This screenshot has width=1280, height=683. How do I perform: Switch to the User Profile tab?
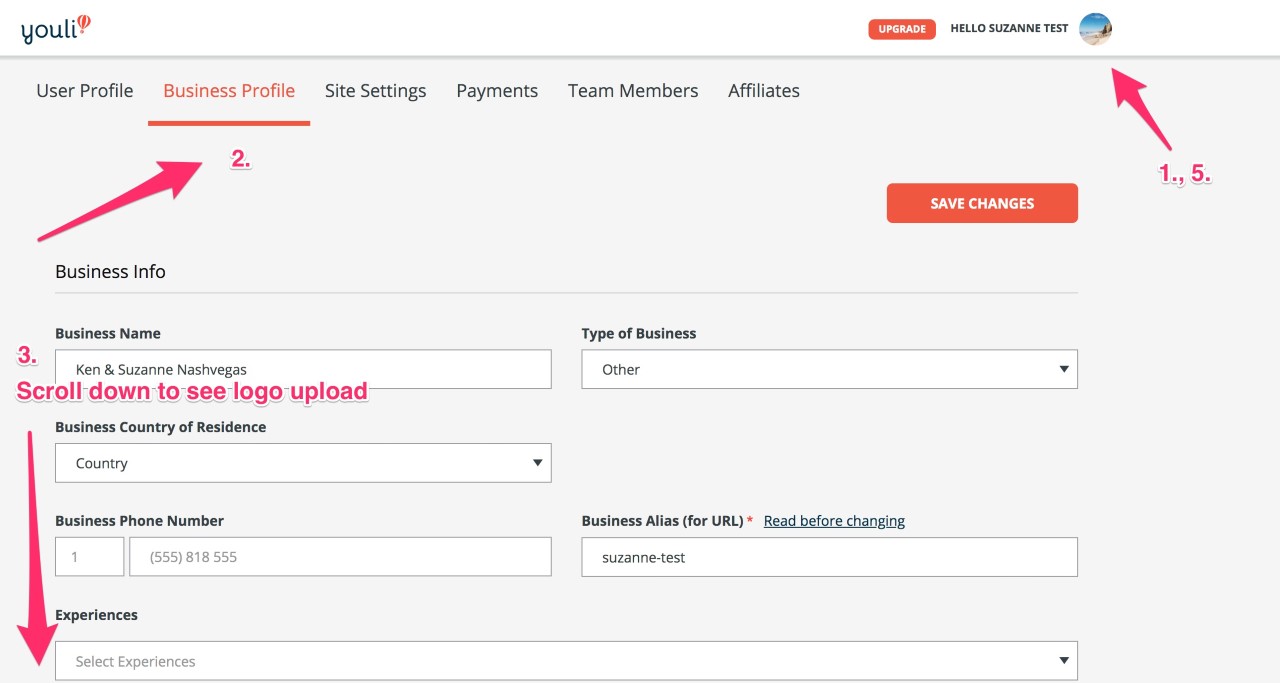(85, 91)
